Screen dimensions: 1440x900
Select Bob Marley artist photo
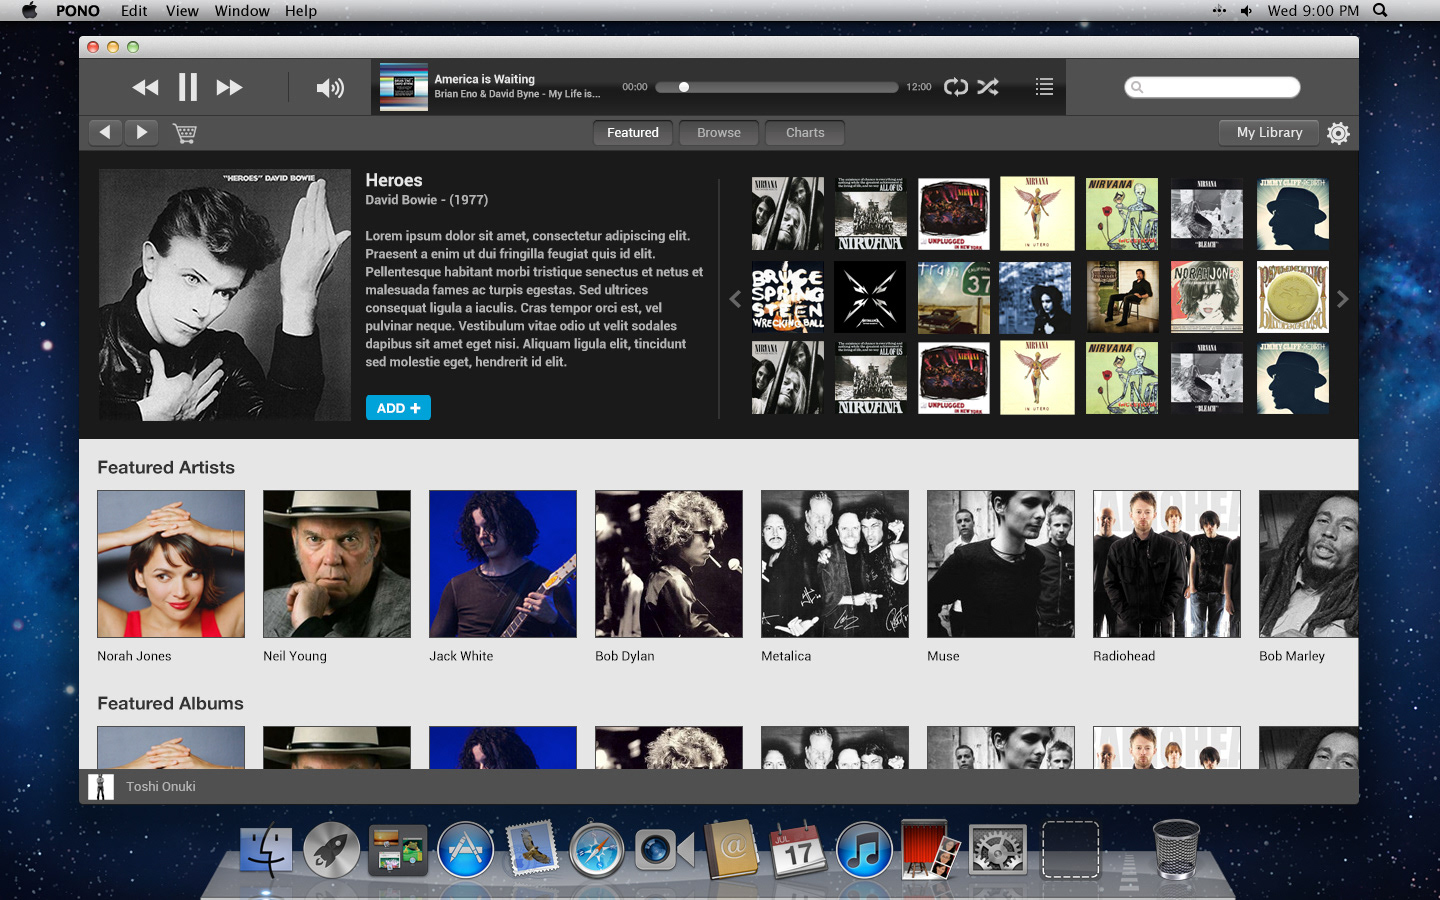pos(1309,564)
